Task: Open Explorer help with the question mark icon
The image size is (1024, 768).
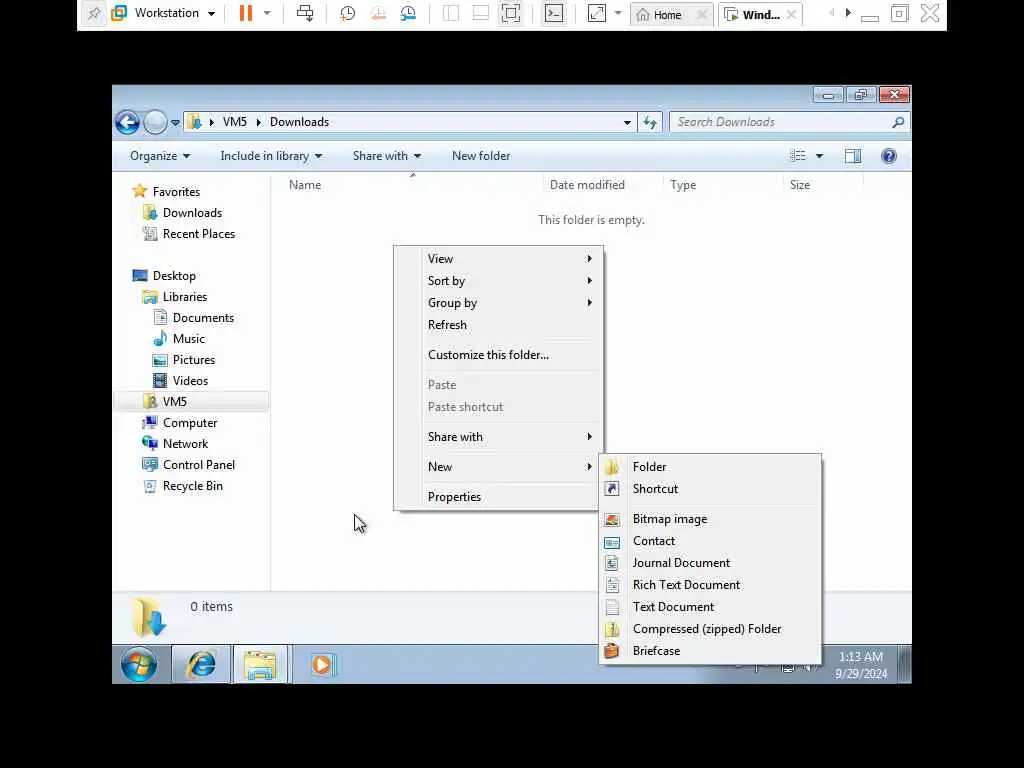Action: (889, 156)
